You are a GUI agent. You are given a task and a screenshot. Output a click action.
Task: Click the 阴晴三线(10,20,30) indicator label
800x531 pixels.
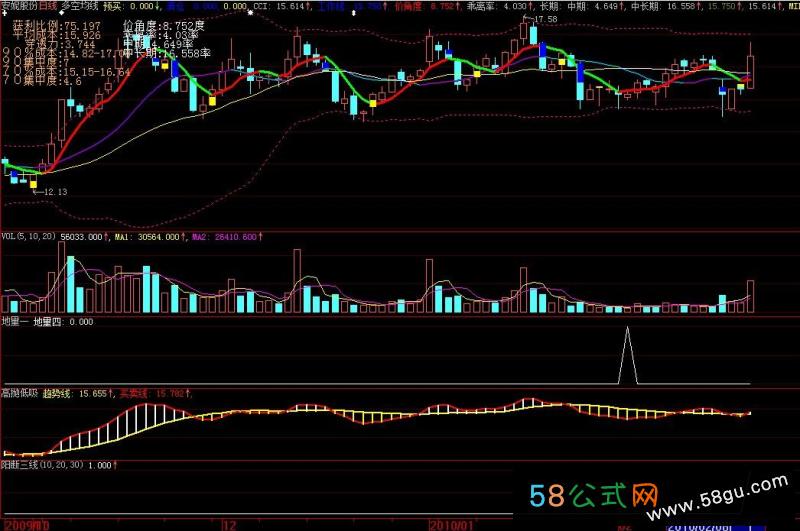tap(42, 465)
